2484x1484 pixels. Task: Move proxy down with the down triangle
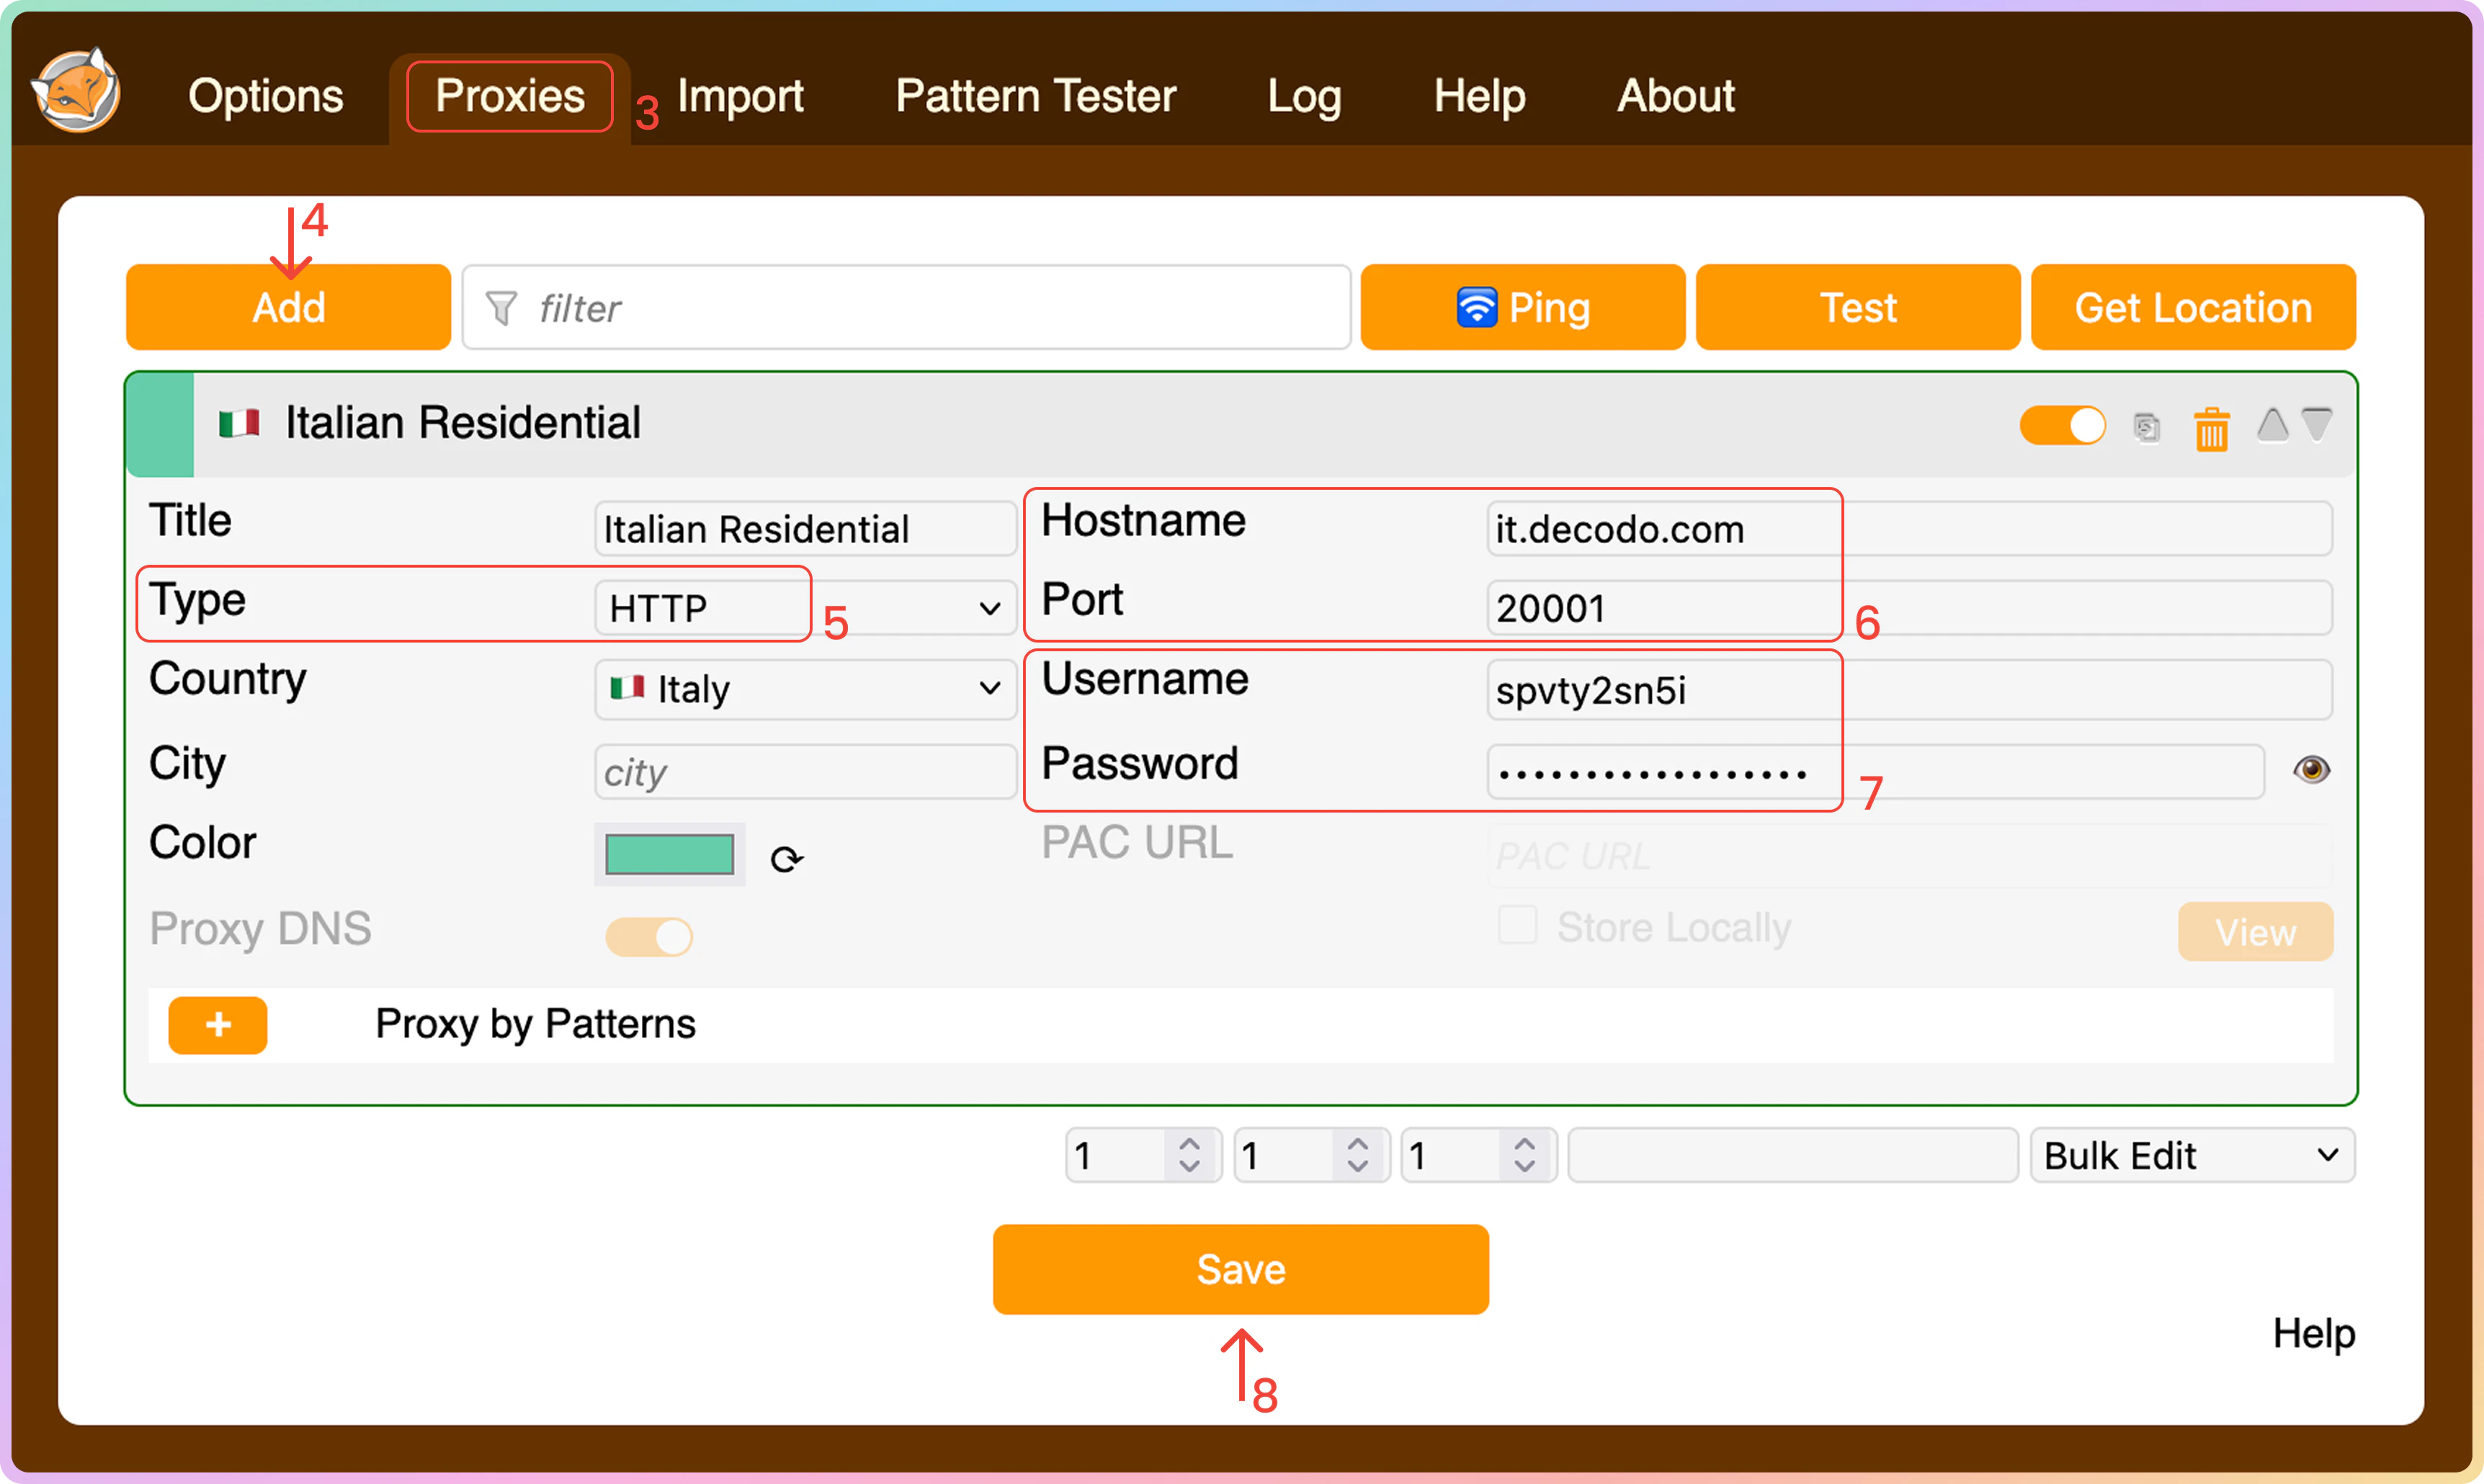[2317, 425]
